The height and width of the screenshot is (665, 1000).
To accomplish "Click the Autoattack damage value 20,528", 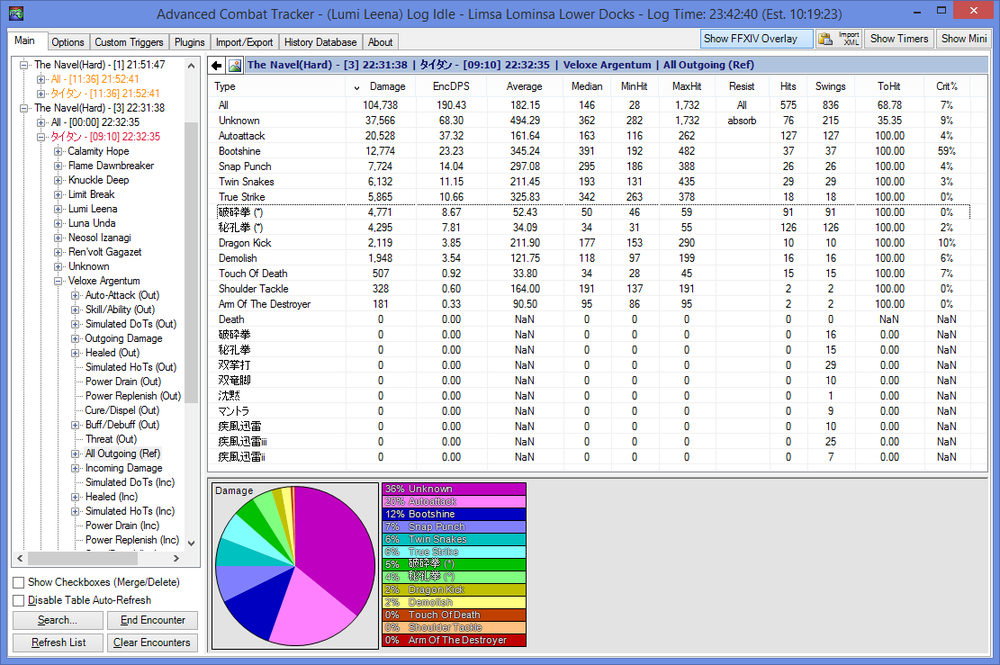I will pos(380,136).
